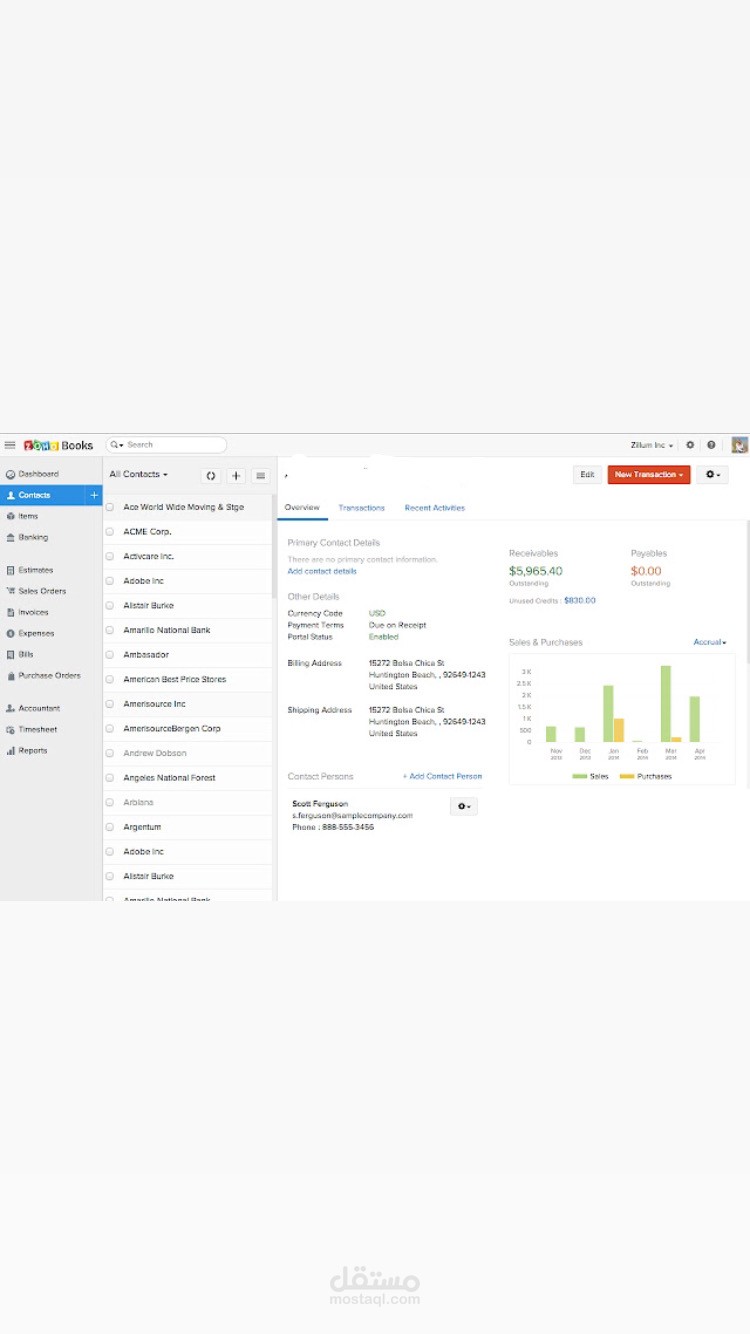750x1334 pixels.
Task: Tick checkbox for Activcare Inc.
Action: [x=110, y=556]
